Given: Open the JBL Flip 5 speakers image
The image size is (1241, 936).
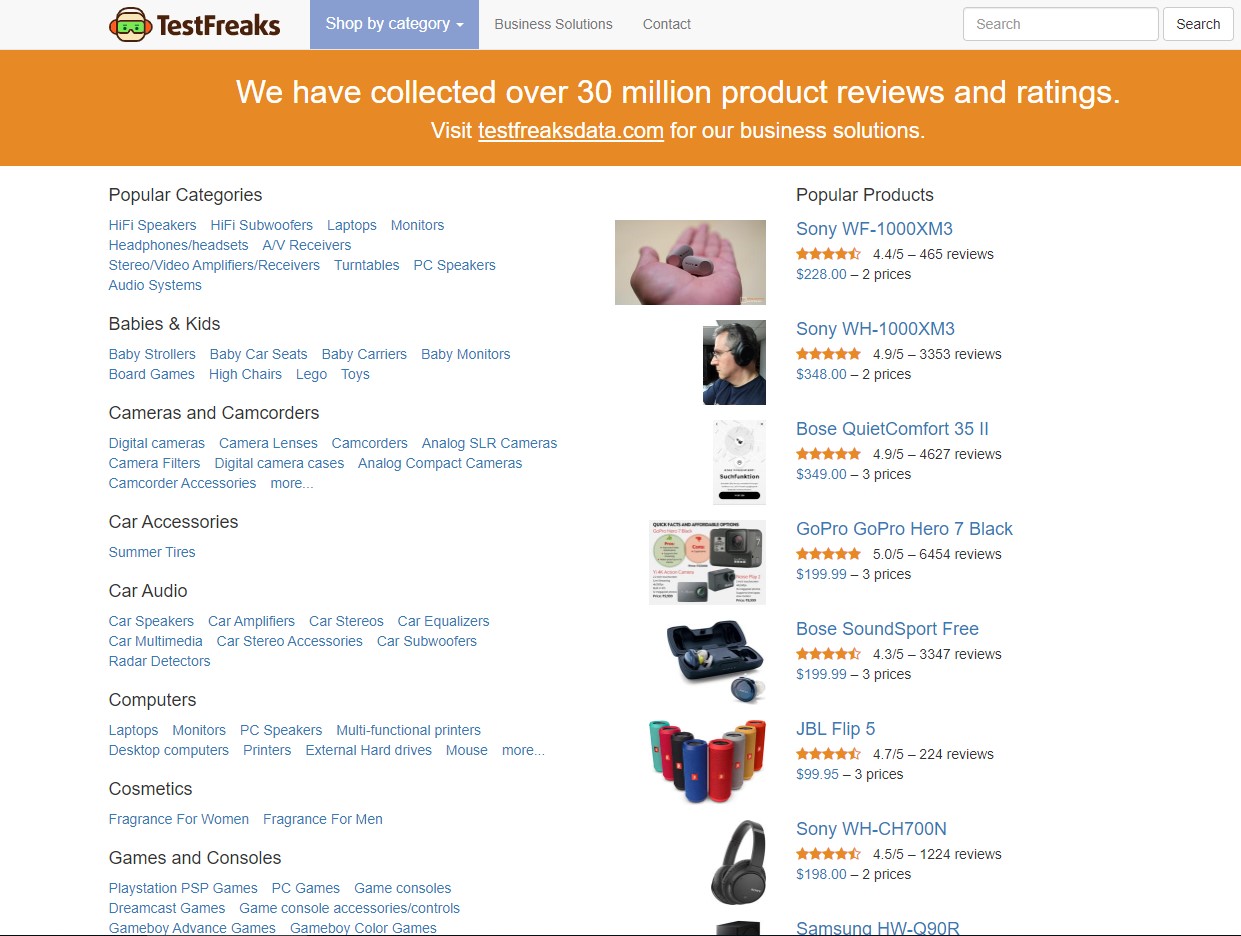Looking at the screenshot, I should (x=707, y=762).
